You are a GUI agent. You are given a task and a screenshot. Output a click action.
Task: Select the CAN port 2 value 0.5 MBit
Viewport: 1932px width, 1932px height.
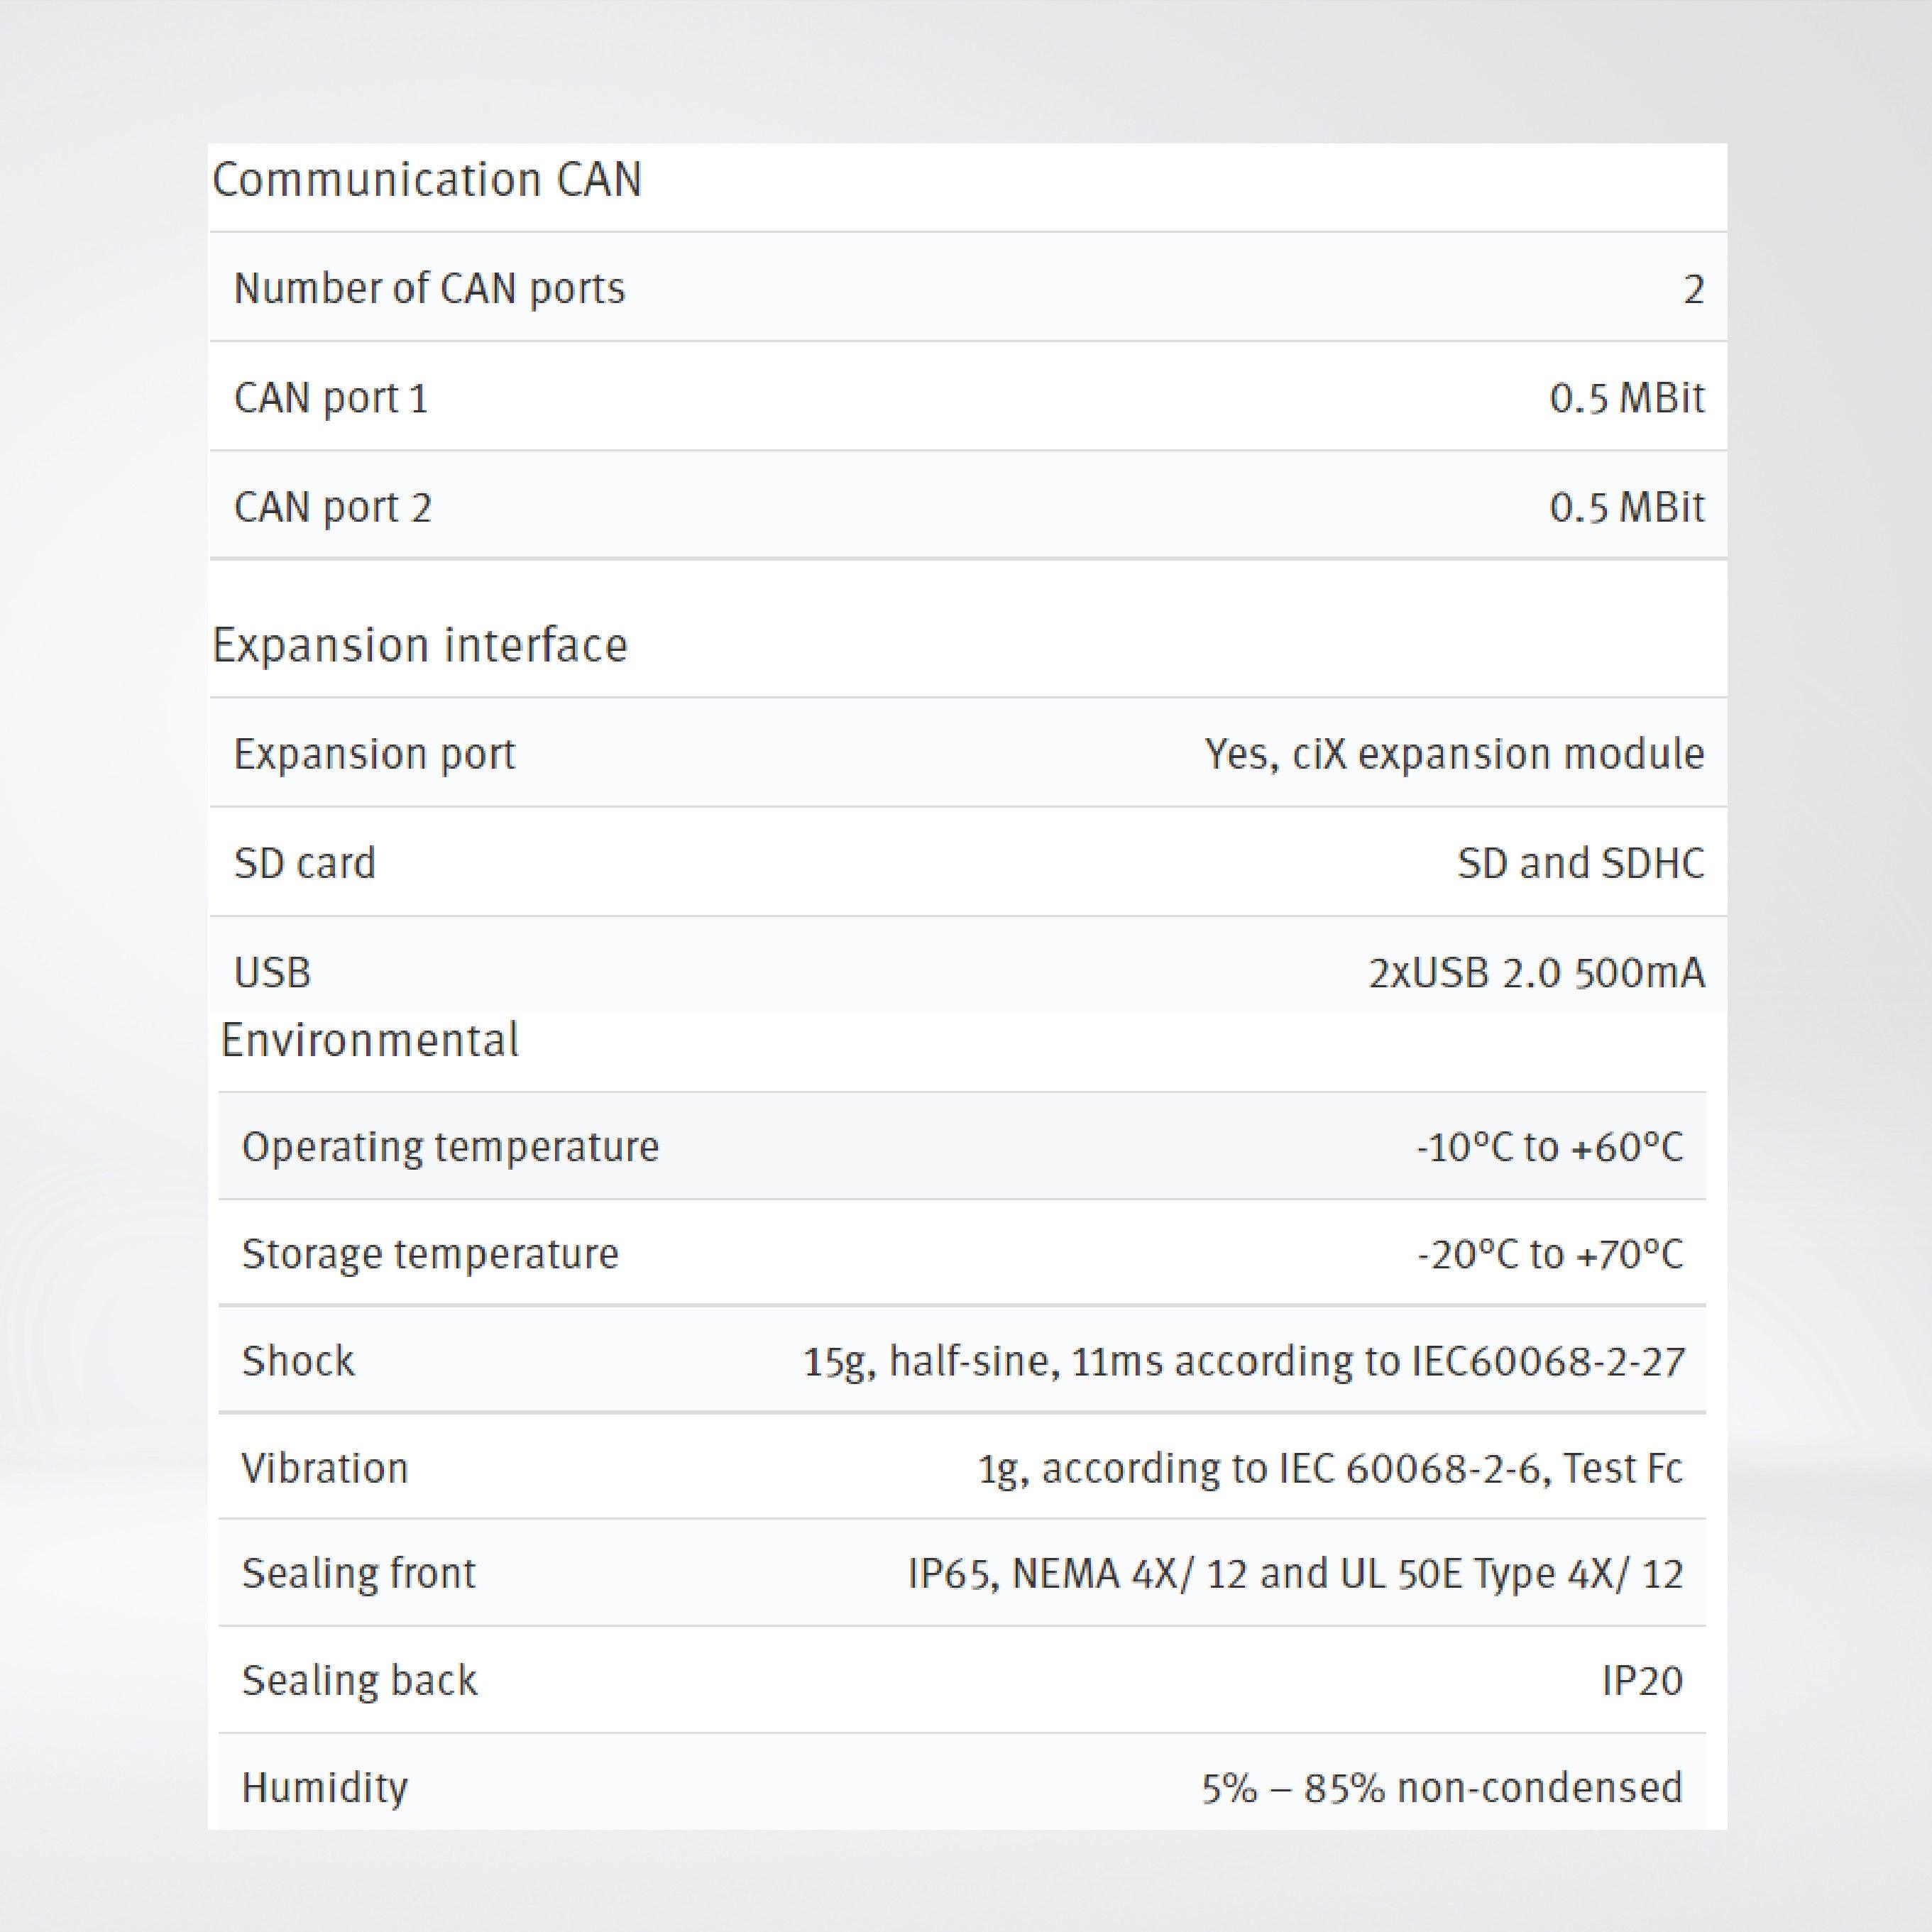point(1626,507)
